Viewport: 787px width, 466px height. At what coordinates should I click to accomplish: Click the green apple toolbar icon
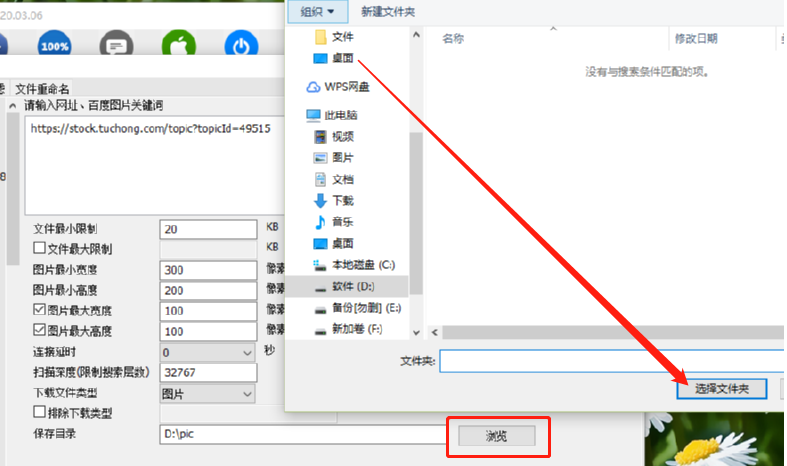click(179, 44)
